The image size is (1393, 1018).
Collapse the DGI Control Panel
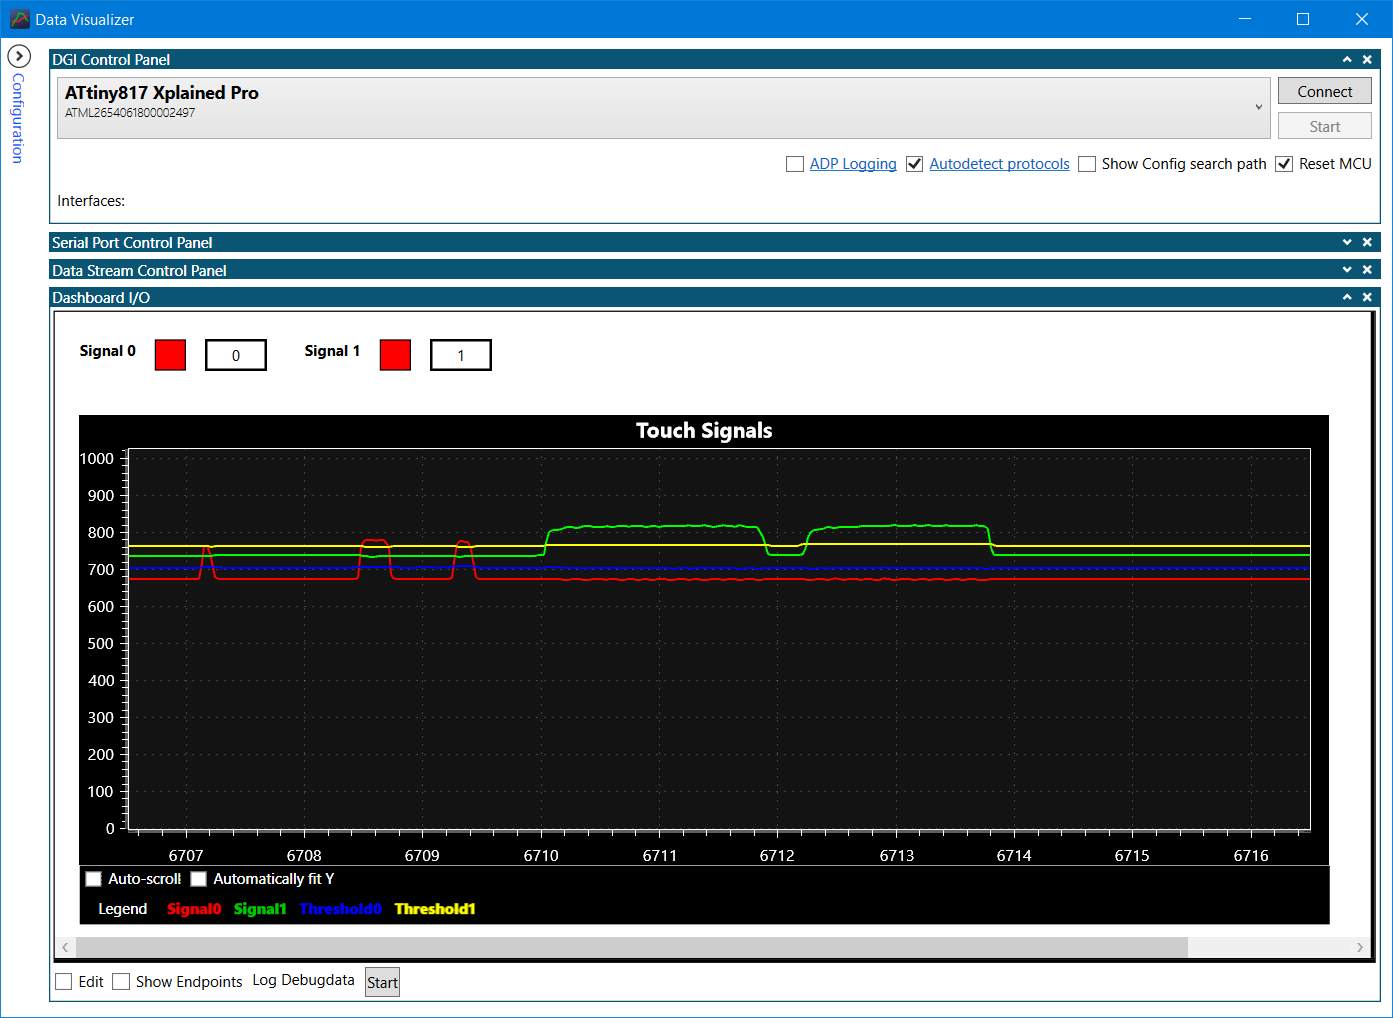1347,60
